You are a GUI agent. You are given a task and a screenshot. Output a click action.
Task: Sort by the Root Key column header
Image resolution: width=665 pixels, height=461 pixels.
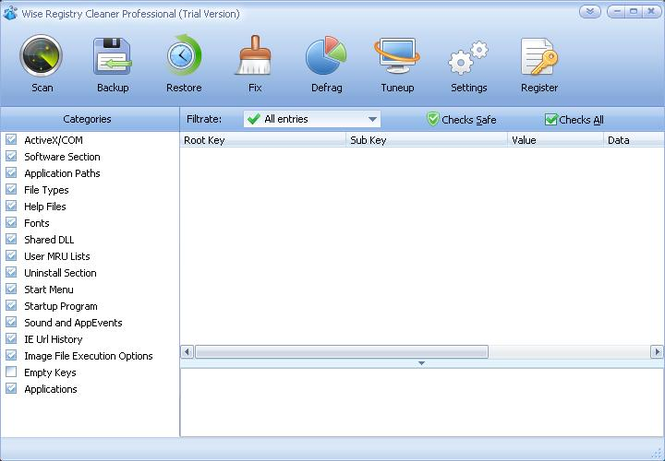[x=263, y=140]
